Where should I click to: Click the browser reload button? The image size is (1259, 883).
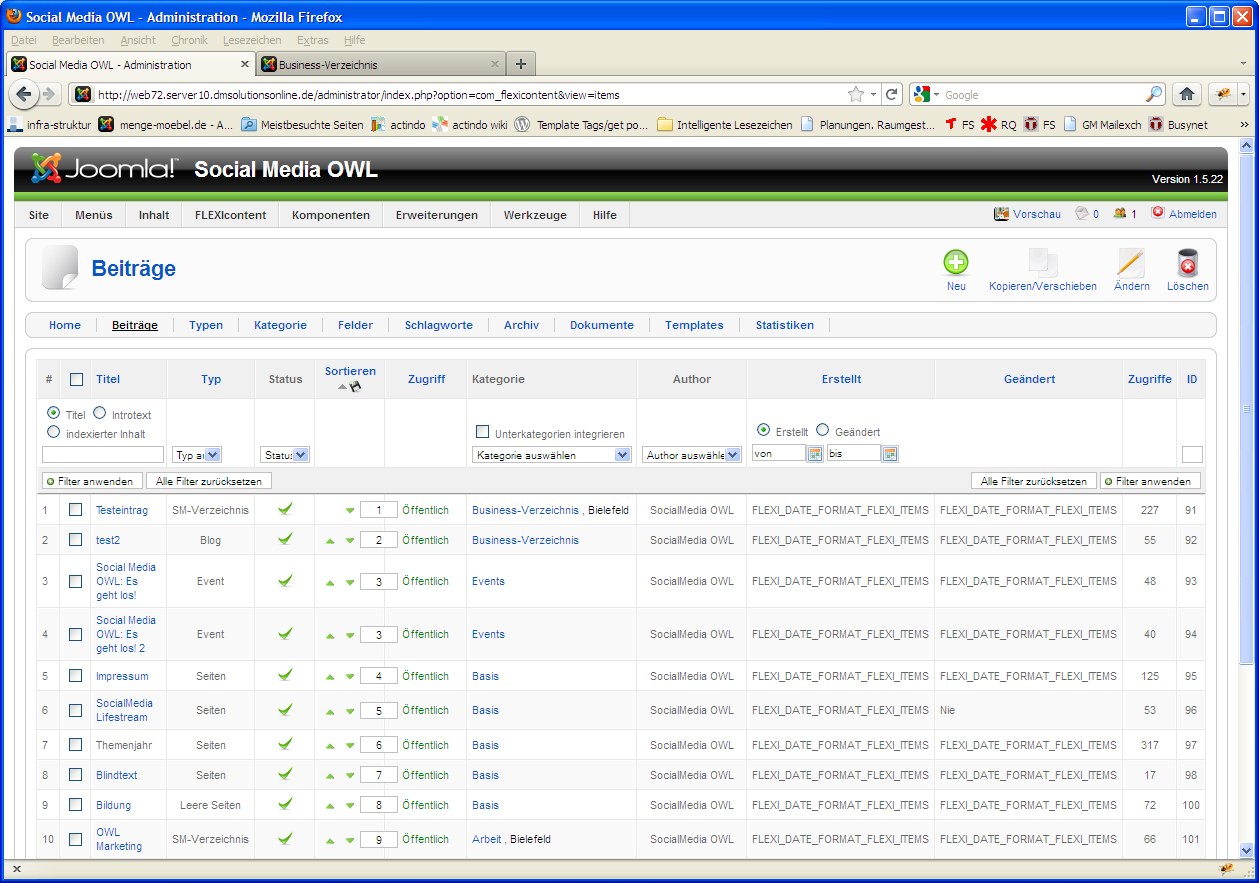pos(892,94)
